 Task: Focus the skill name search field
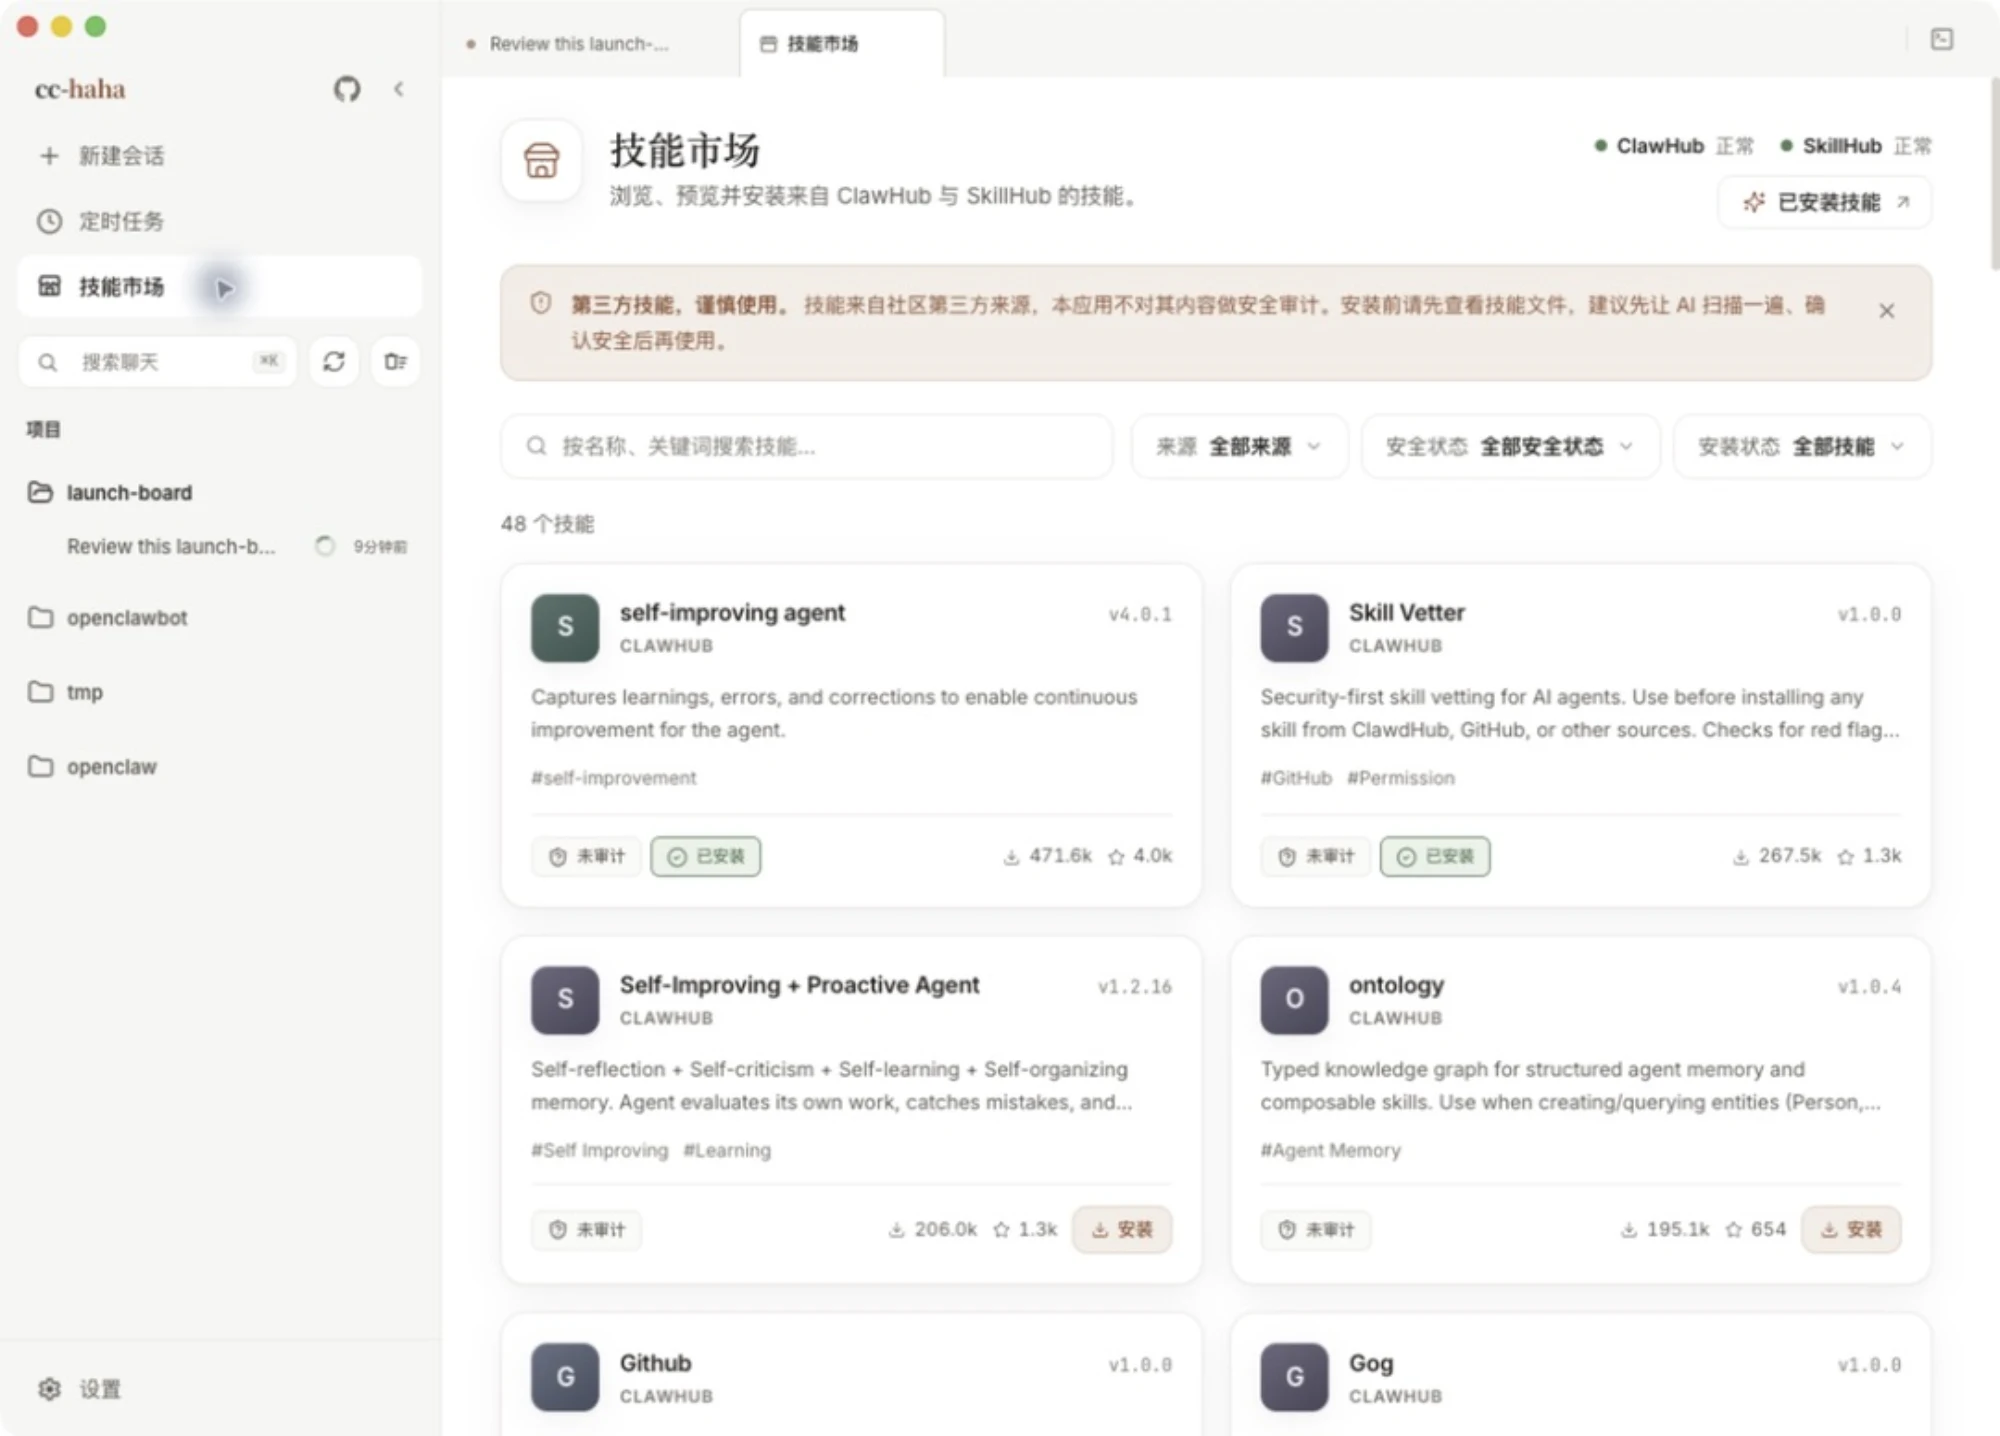[806, 446]
